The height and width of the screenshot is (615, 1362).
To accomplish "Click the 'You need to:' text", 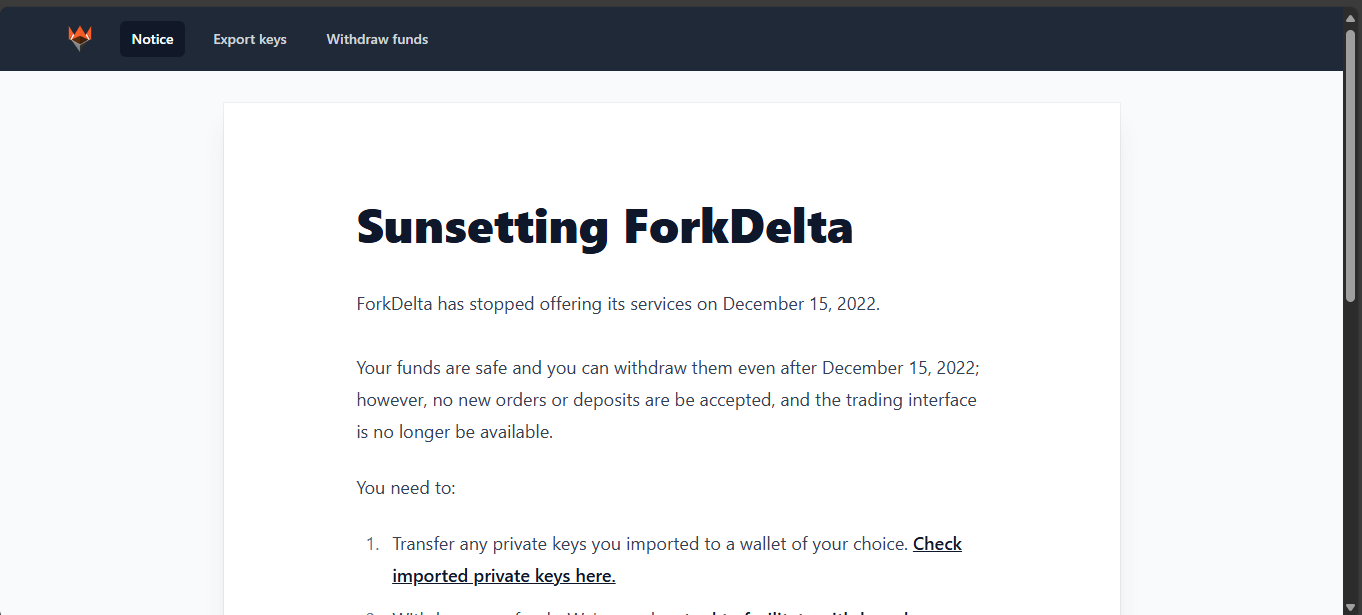I will pyautogui.click(x=405, y=488).
